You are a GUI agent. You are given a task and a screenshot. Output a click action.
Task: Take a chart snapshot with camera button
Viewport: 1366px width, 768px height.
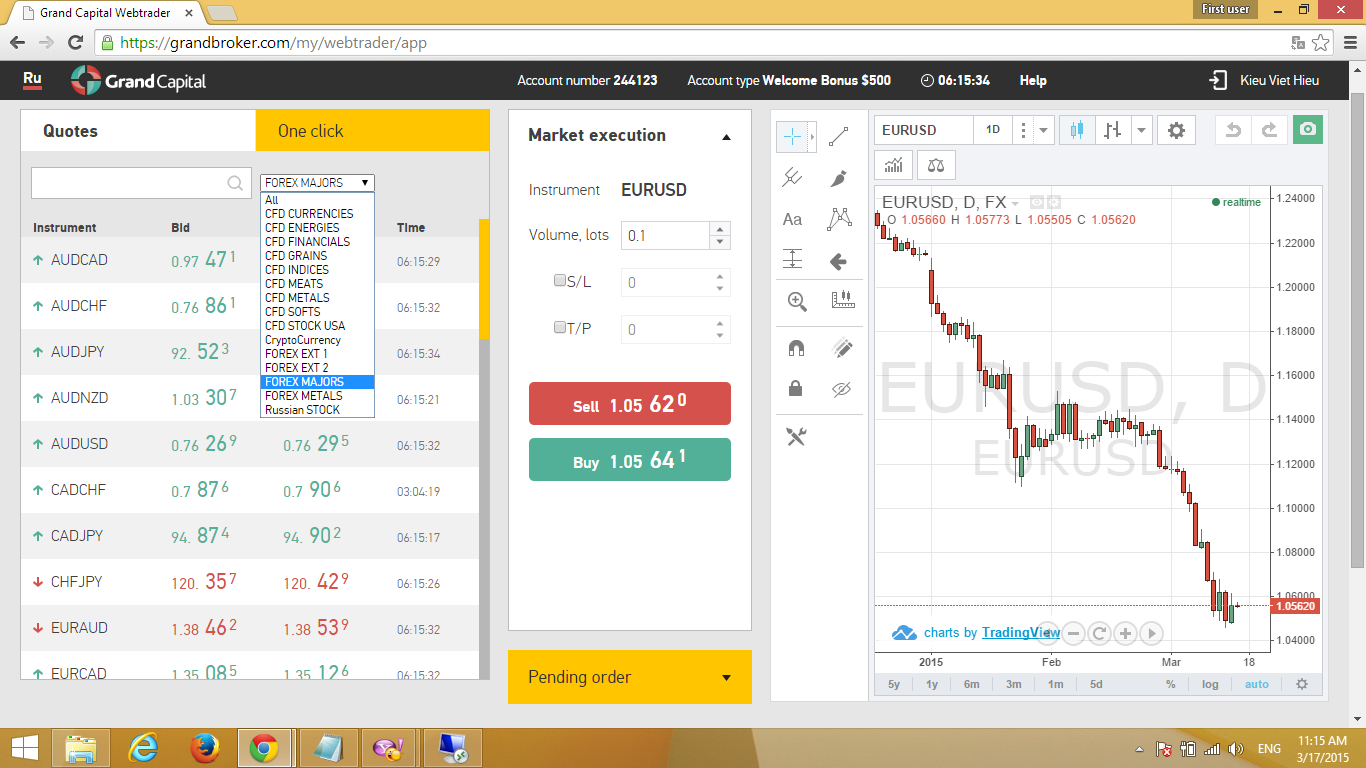point(1307,130)
